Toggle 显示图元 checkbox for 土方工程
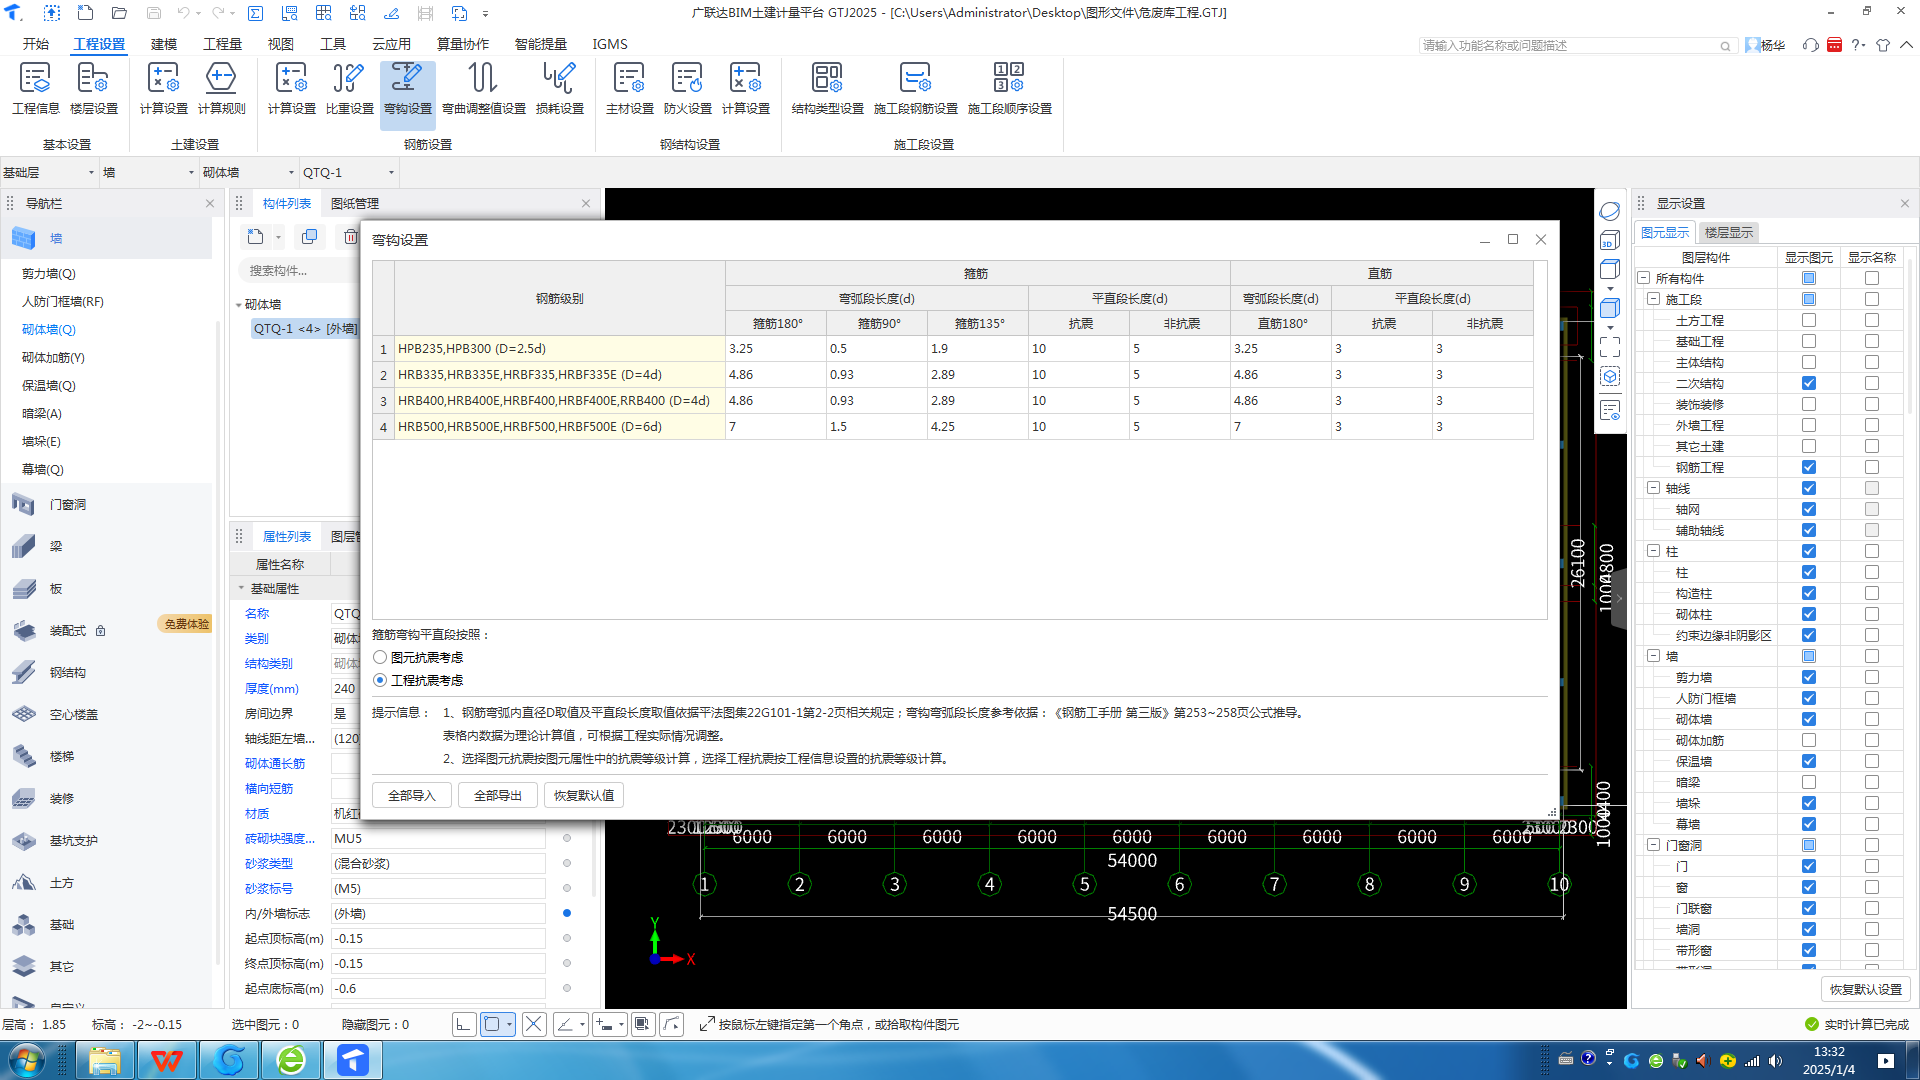1920x1080 pixels. coord(1808,320)
